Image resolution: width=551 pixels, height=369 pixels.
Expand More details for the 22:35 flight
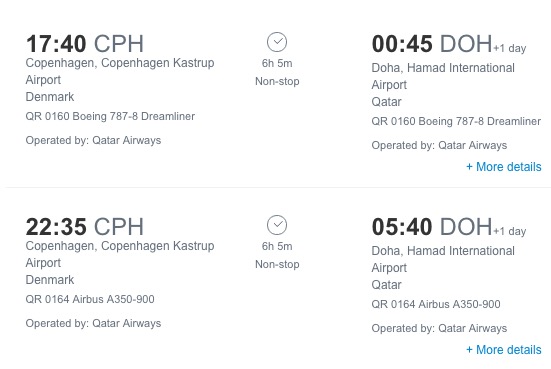click(x=504, y=350)
